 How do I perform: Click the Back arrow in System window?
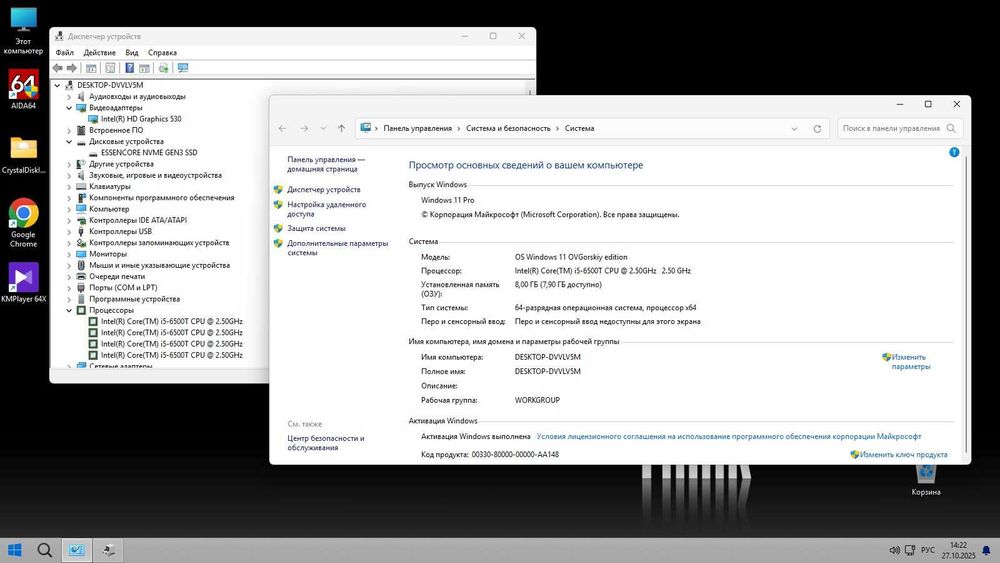tap(283, 128)
